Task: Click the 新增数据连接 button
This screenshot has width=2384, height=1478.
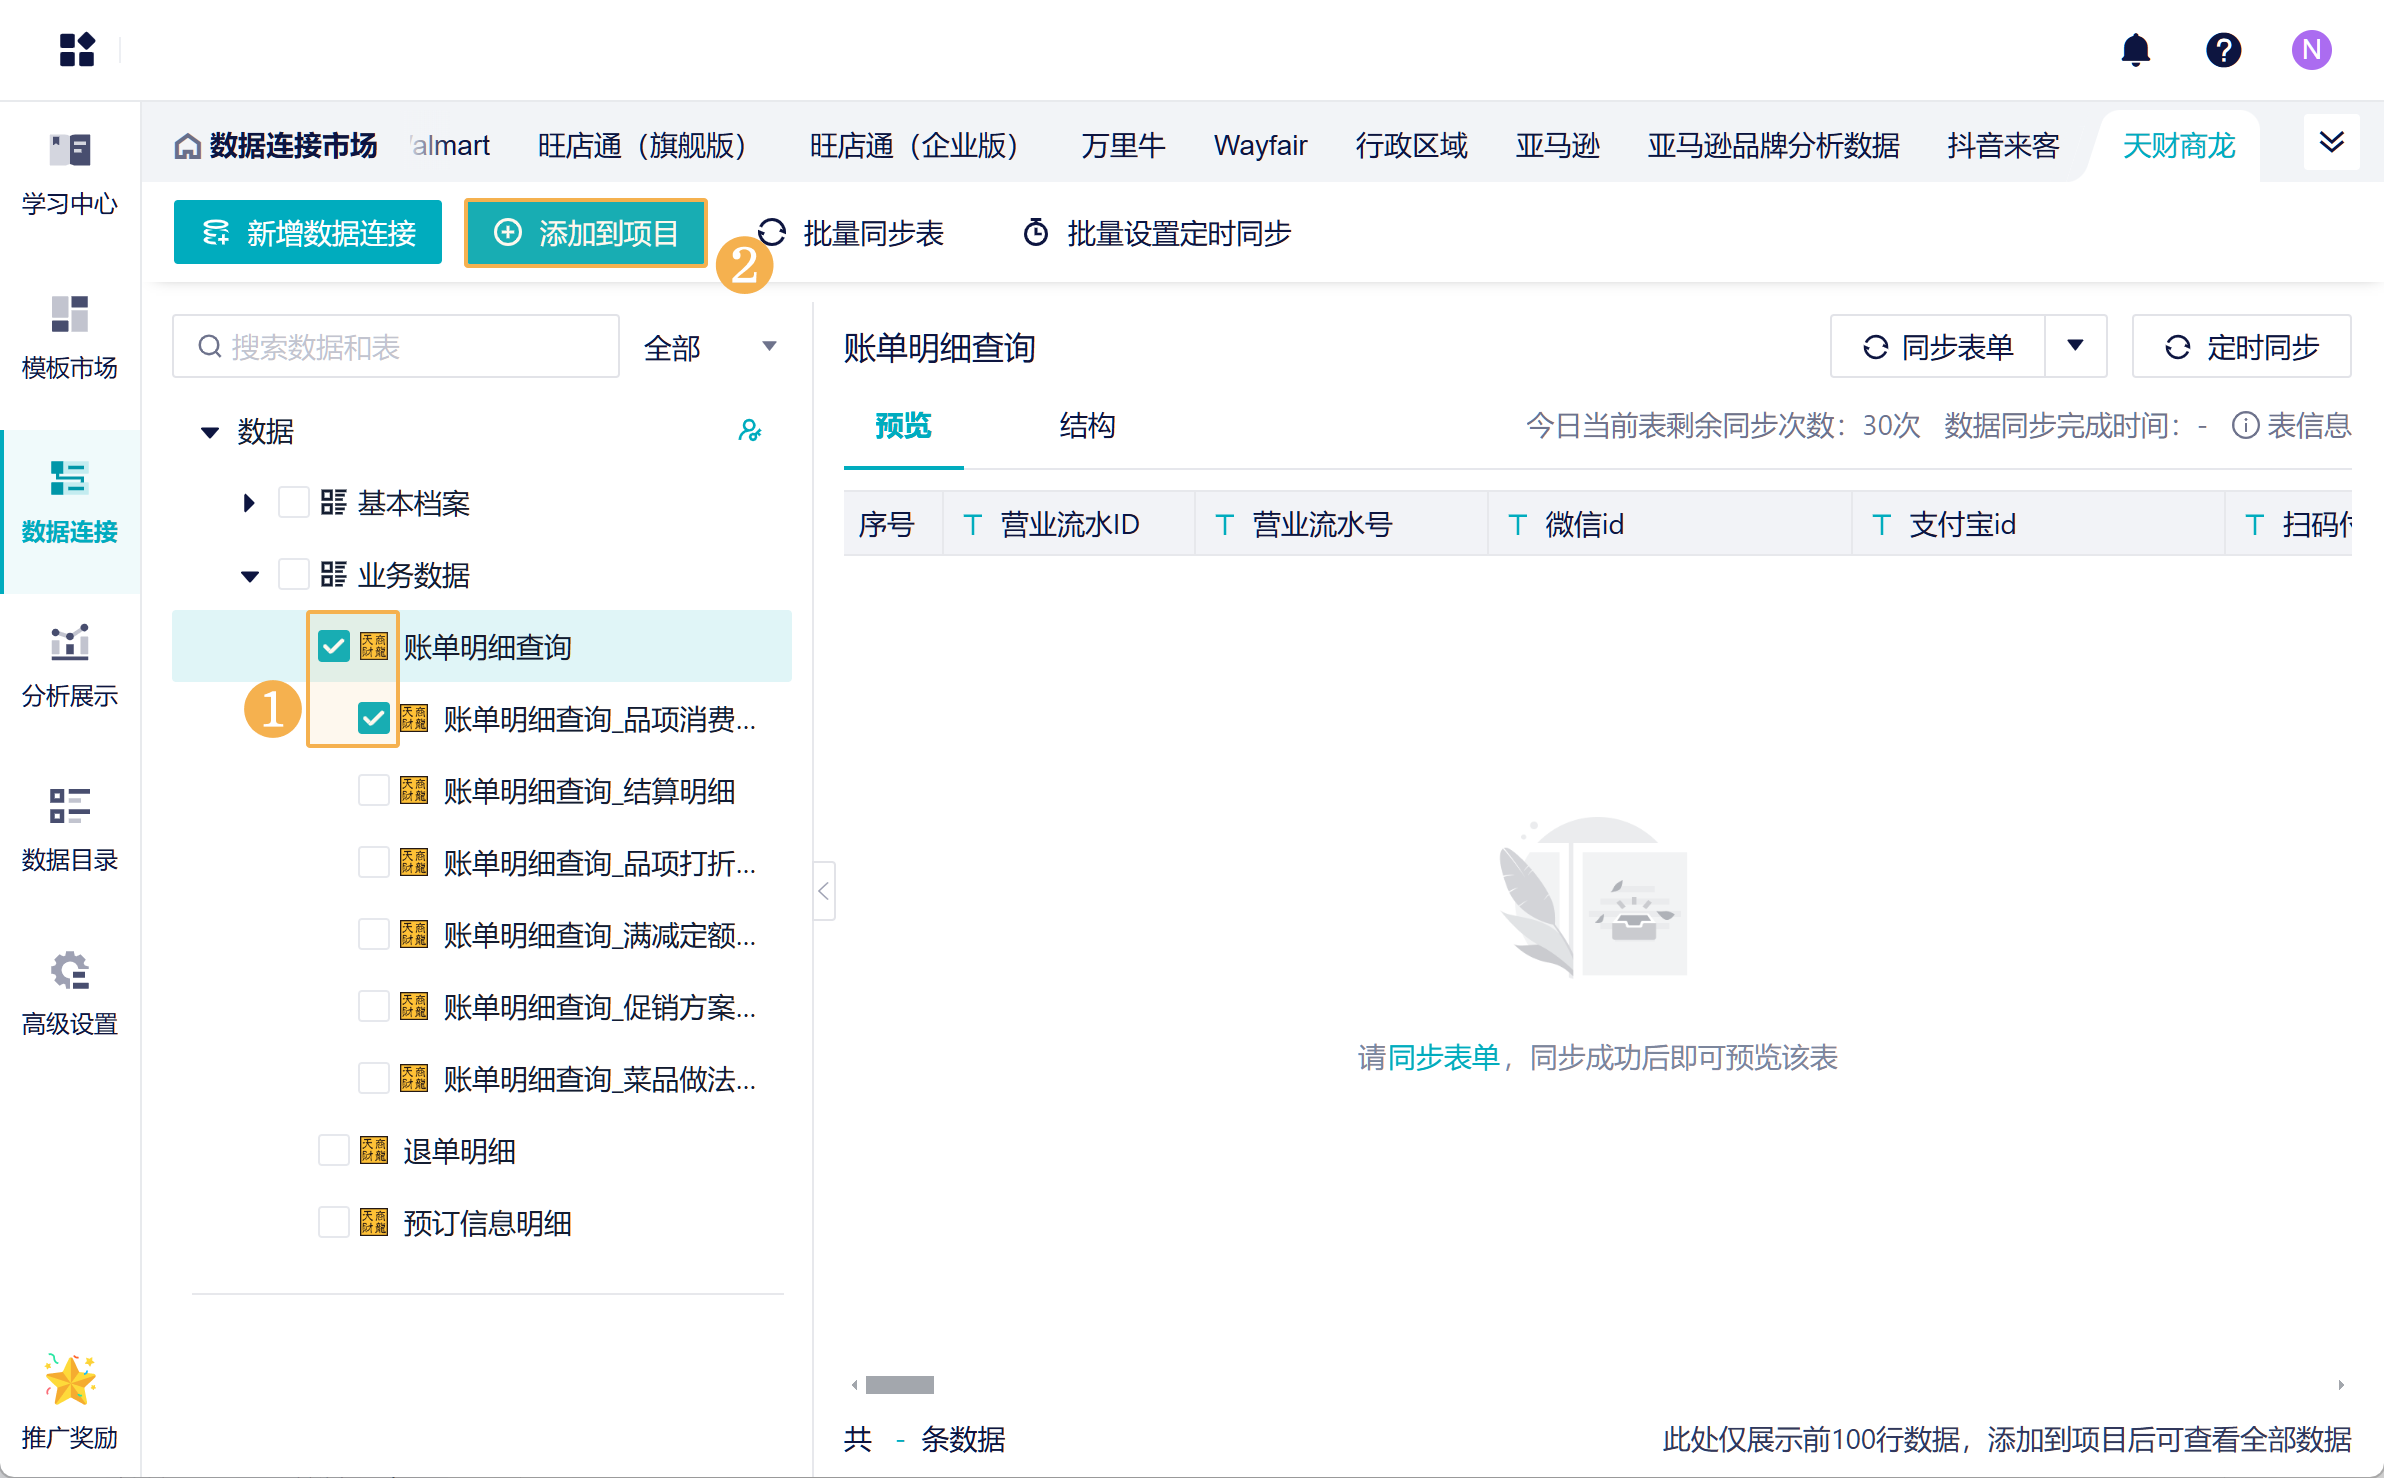Action: pos(308,233)
